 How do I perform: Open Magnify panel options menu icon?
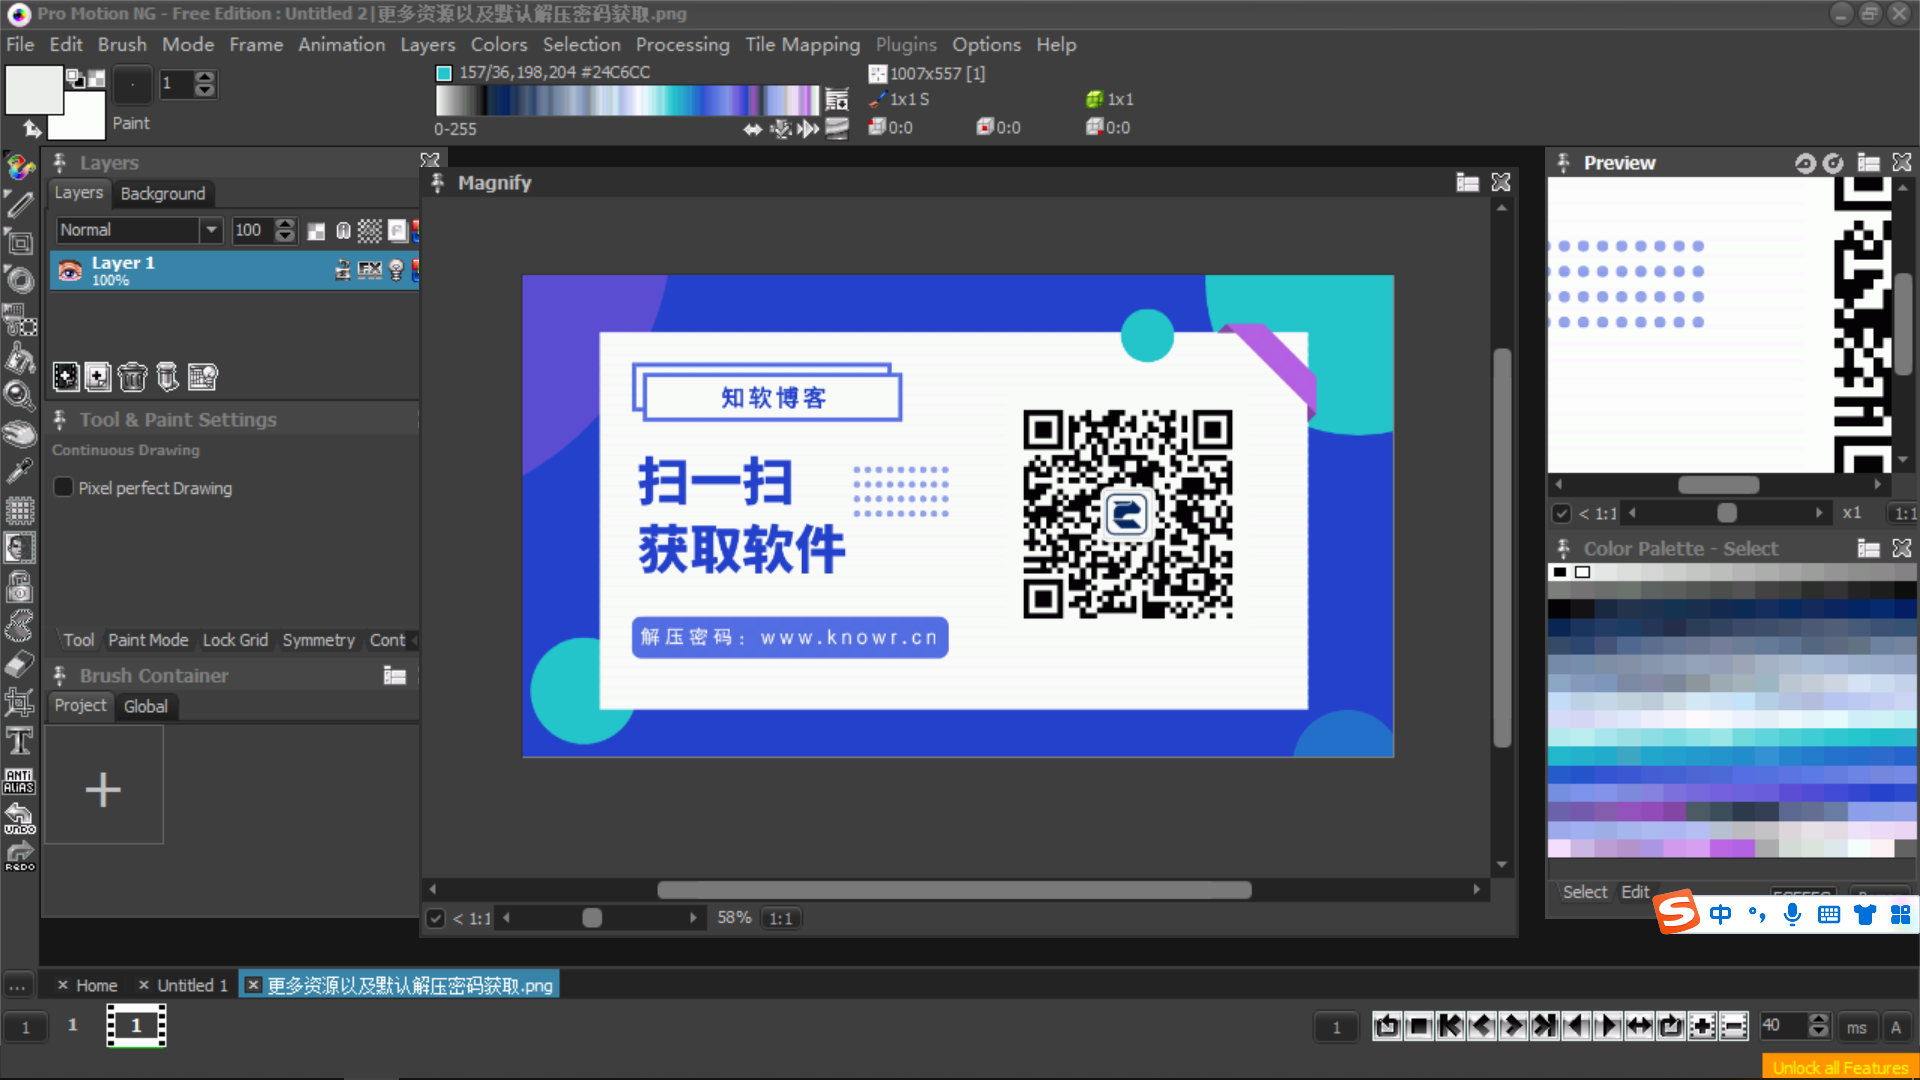pyautogui.click(x=1468, y=182)
